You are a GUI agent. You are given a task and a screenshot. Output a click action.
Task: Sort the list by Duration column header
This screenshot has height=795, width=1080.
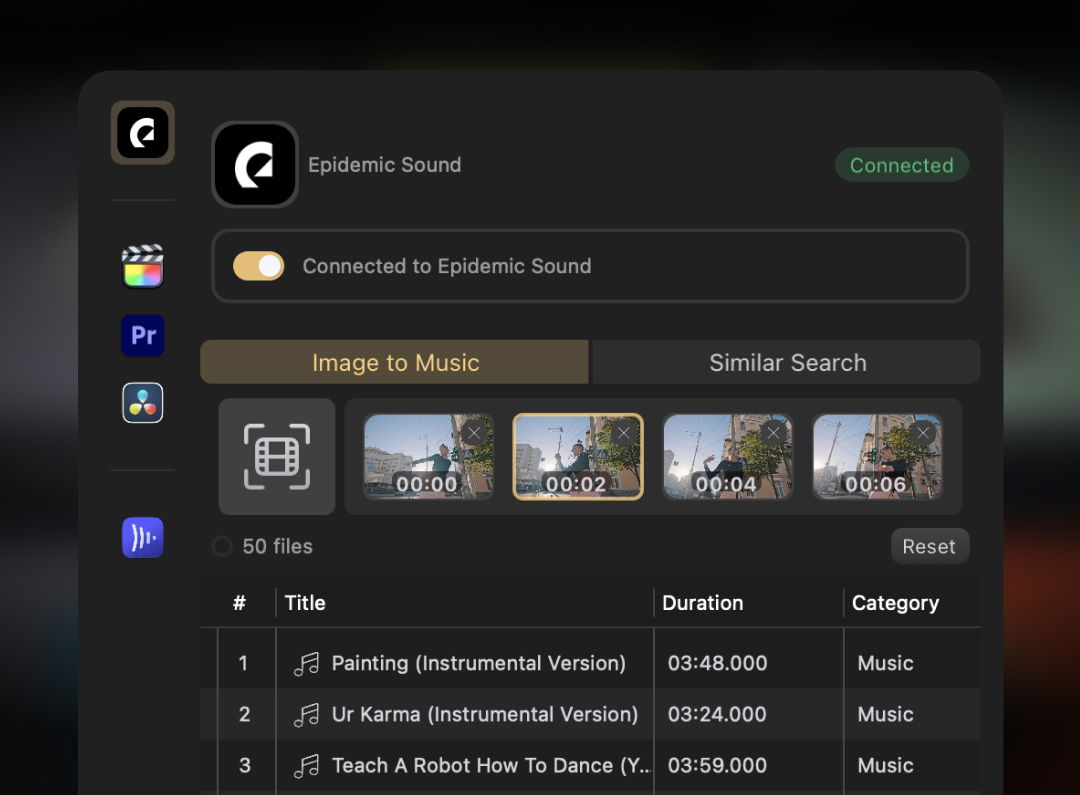coord(703,603)
